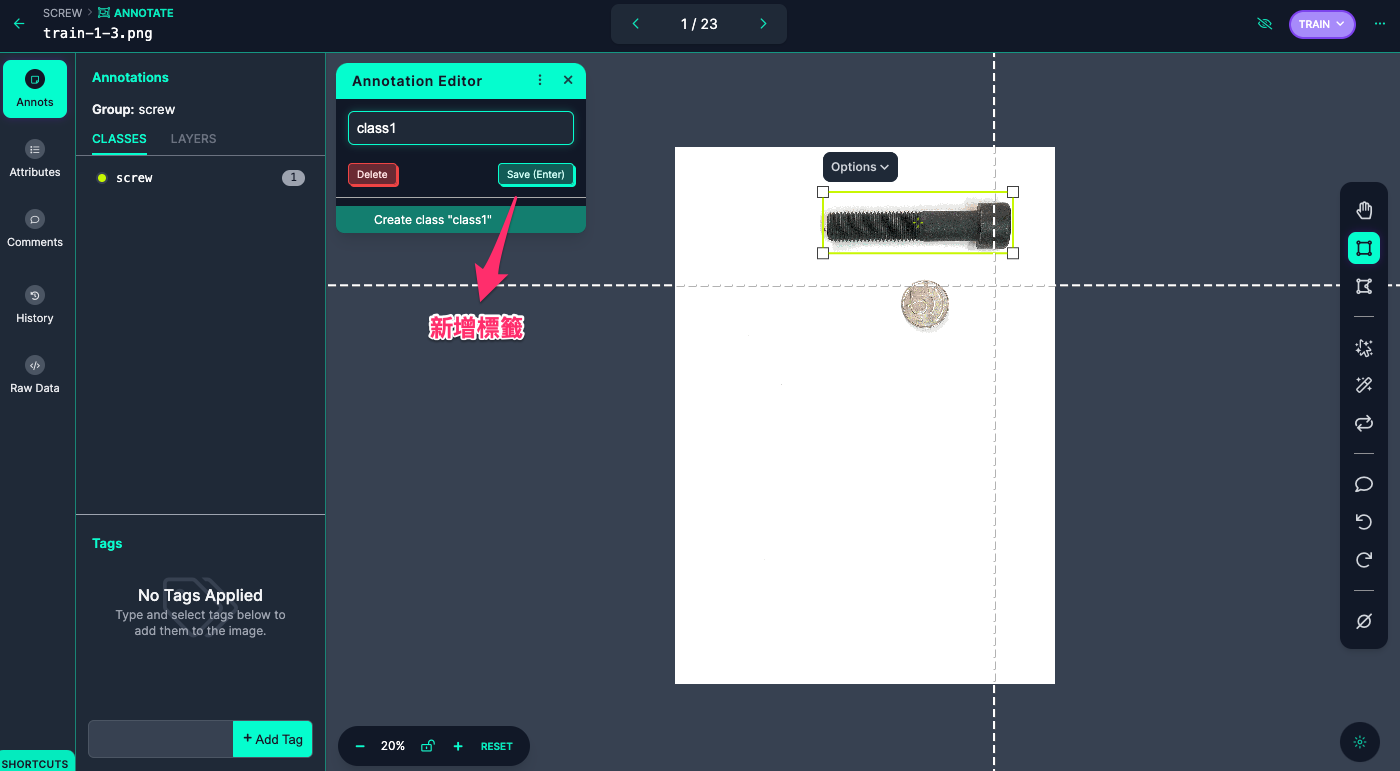Activate the smart polygon tool

(1363, 348)
